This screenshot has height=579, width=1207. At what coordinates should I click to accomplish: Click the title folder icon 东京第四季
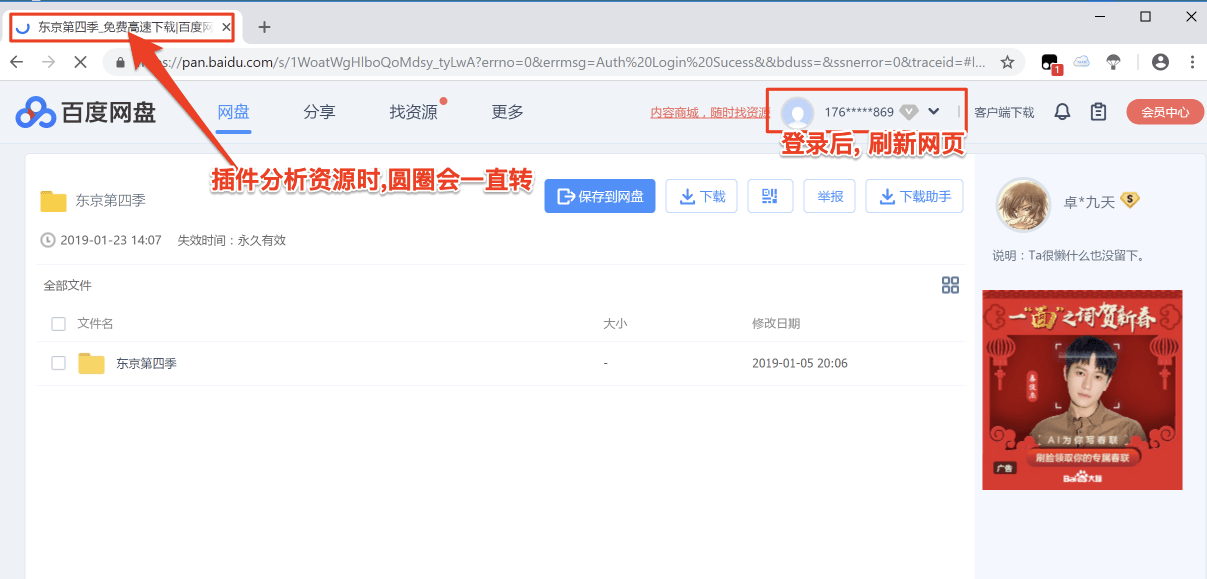pos(54,200)
